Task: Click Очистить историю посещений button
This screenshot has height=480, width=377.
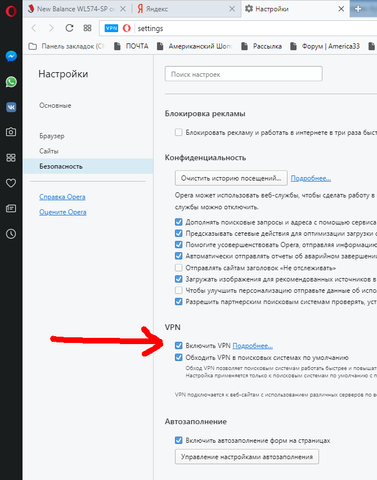Action: click(231, 178)
